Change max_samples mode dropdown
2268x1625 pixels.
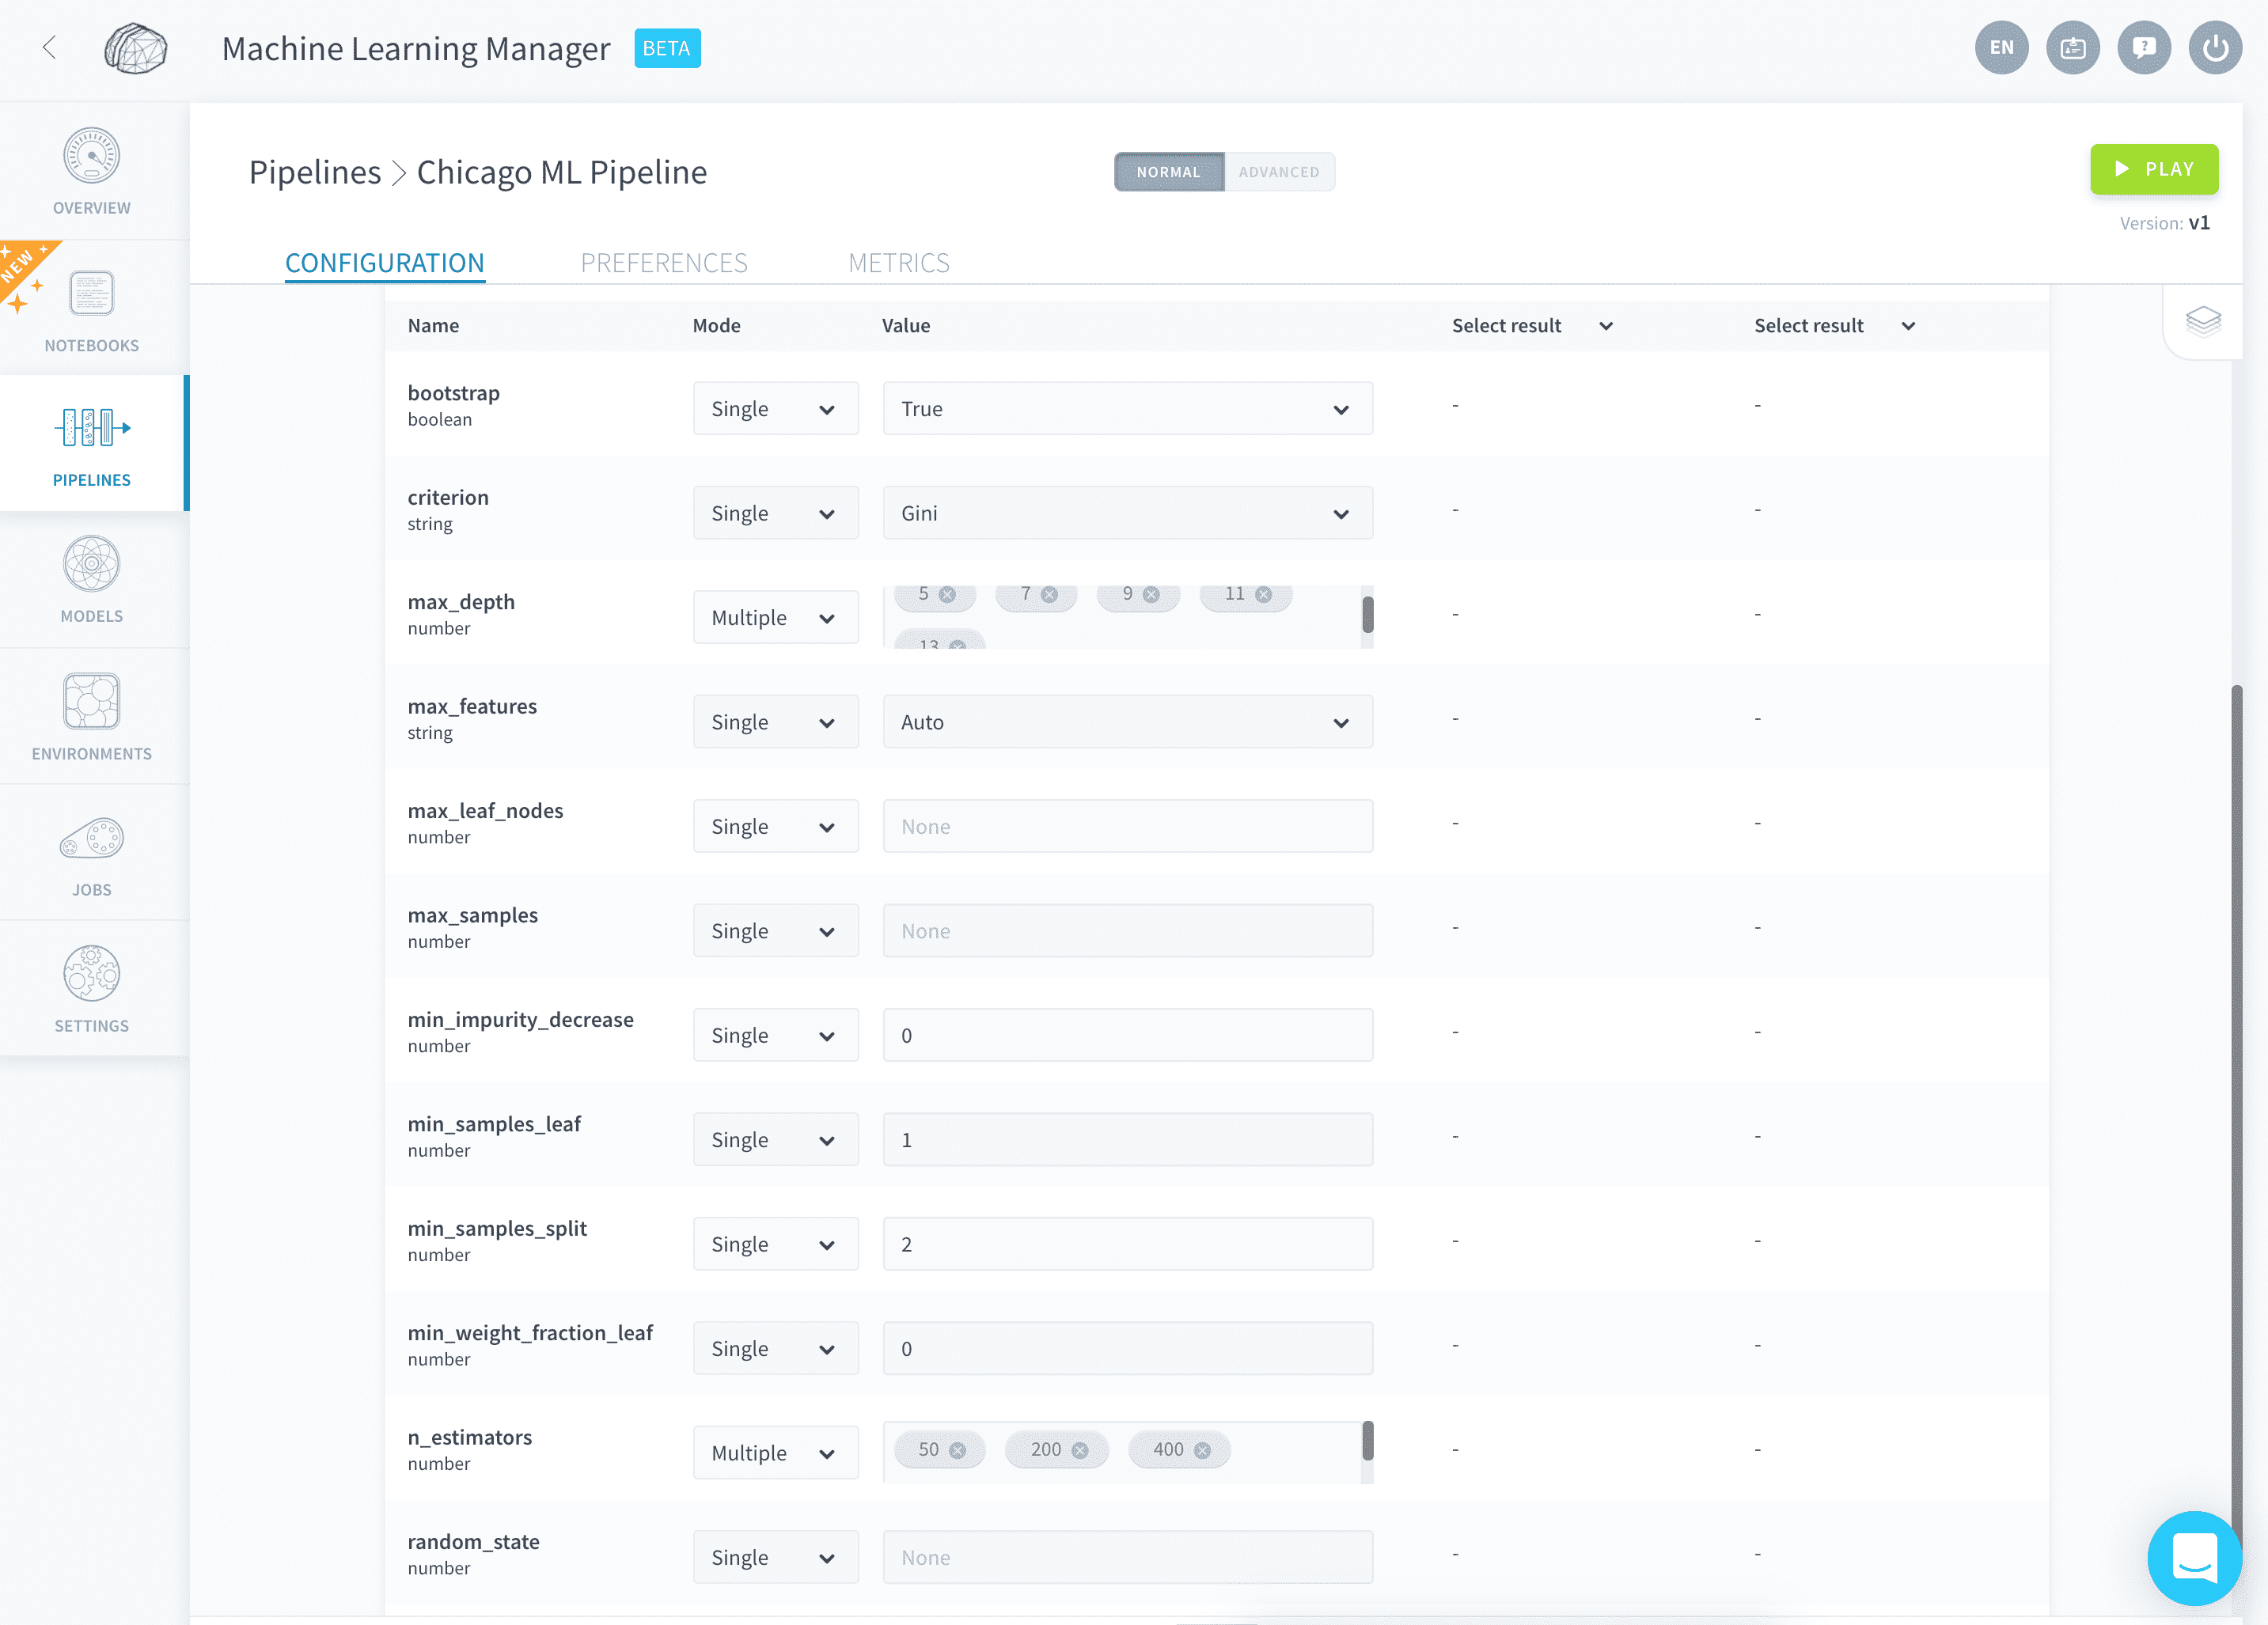pyautogui.click(x=775, y=931)
